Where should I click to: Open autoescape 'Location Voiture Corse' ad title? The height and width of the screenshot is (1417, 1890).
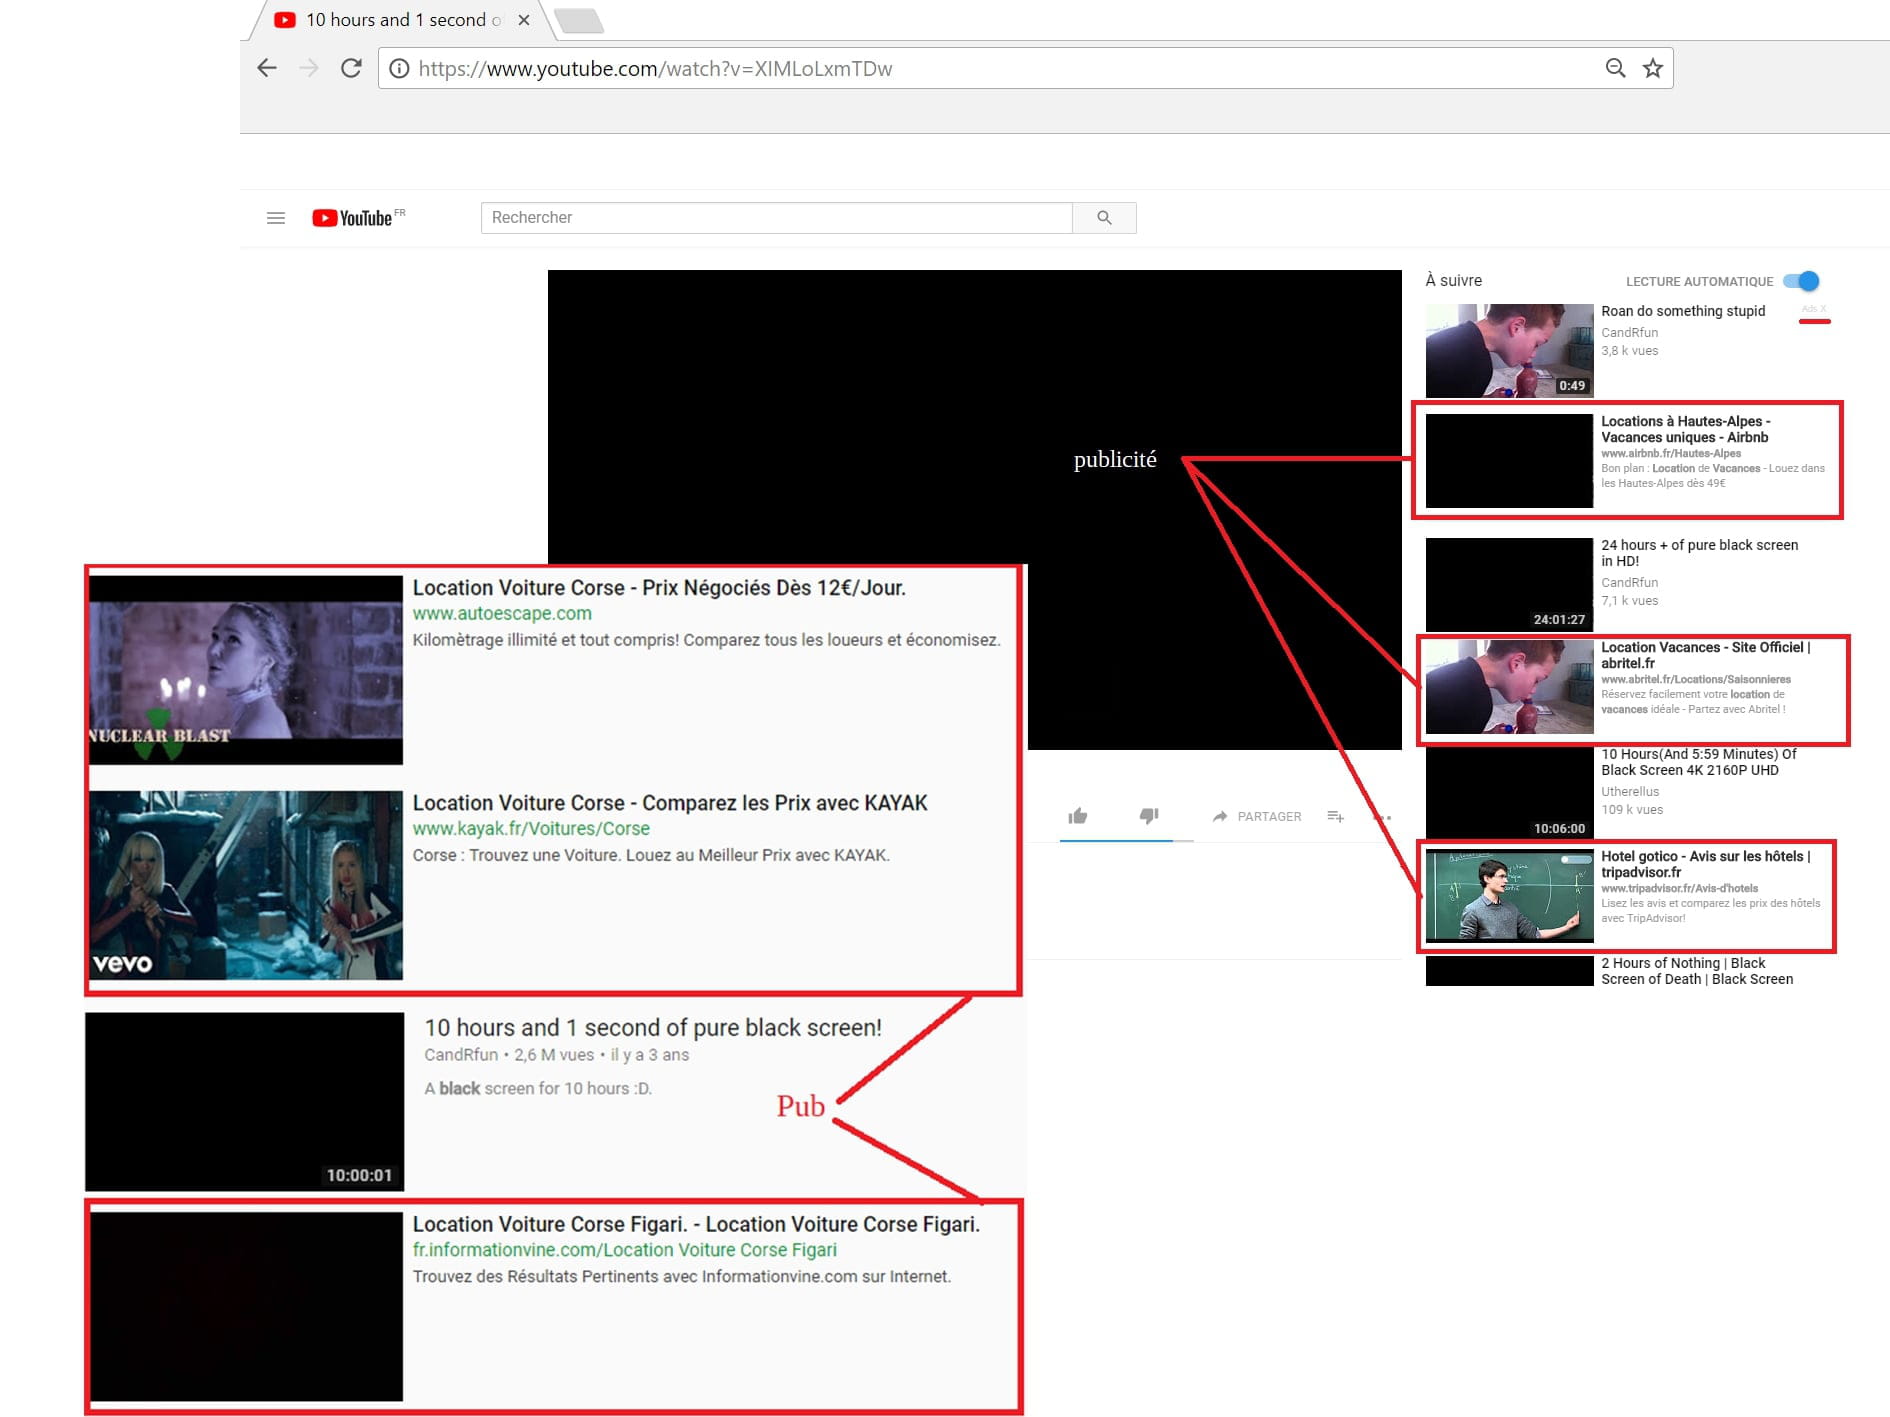[659, 588]
